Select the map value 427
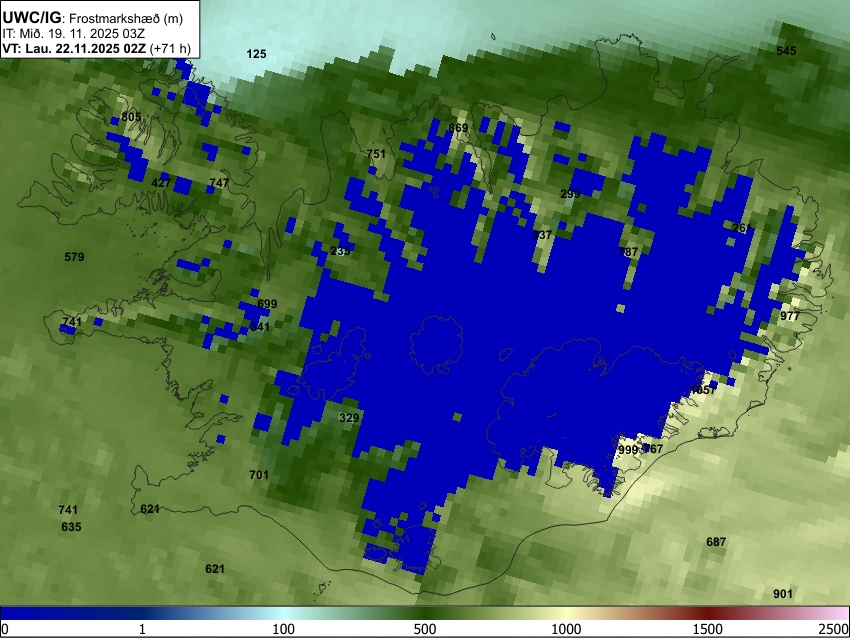 (x=161, y=183)
